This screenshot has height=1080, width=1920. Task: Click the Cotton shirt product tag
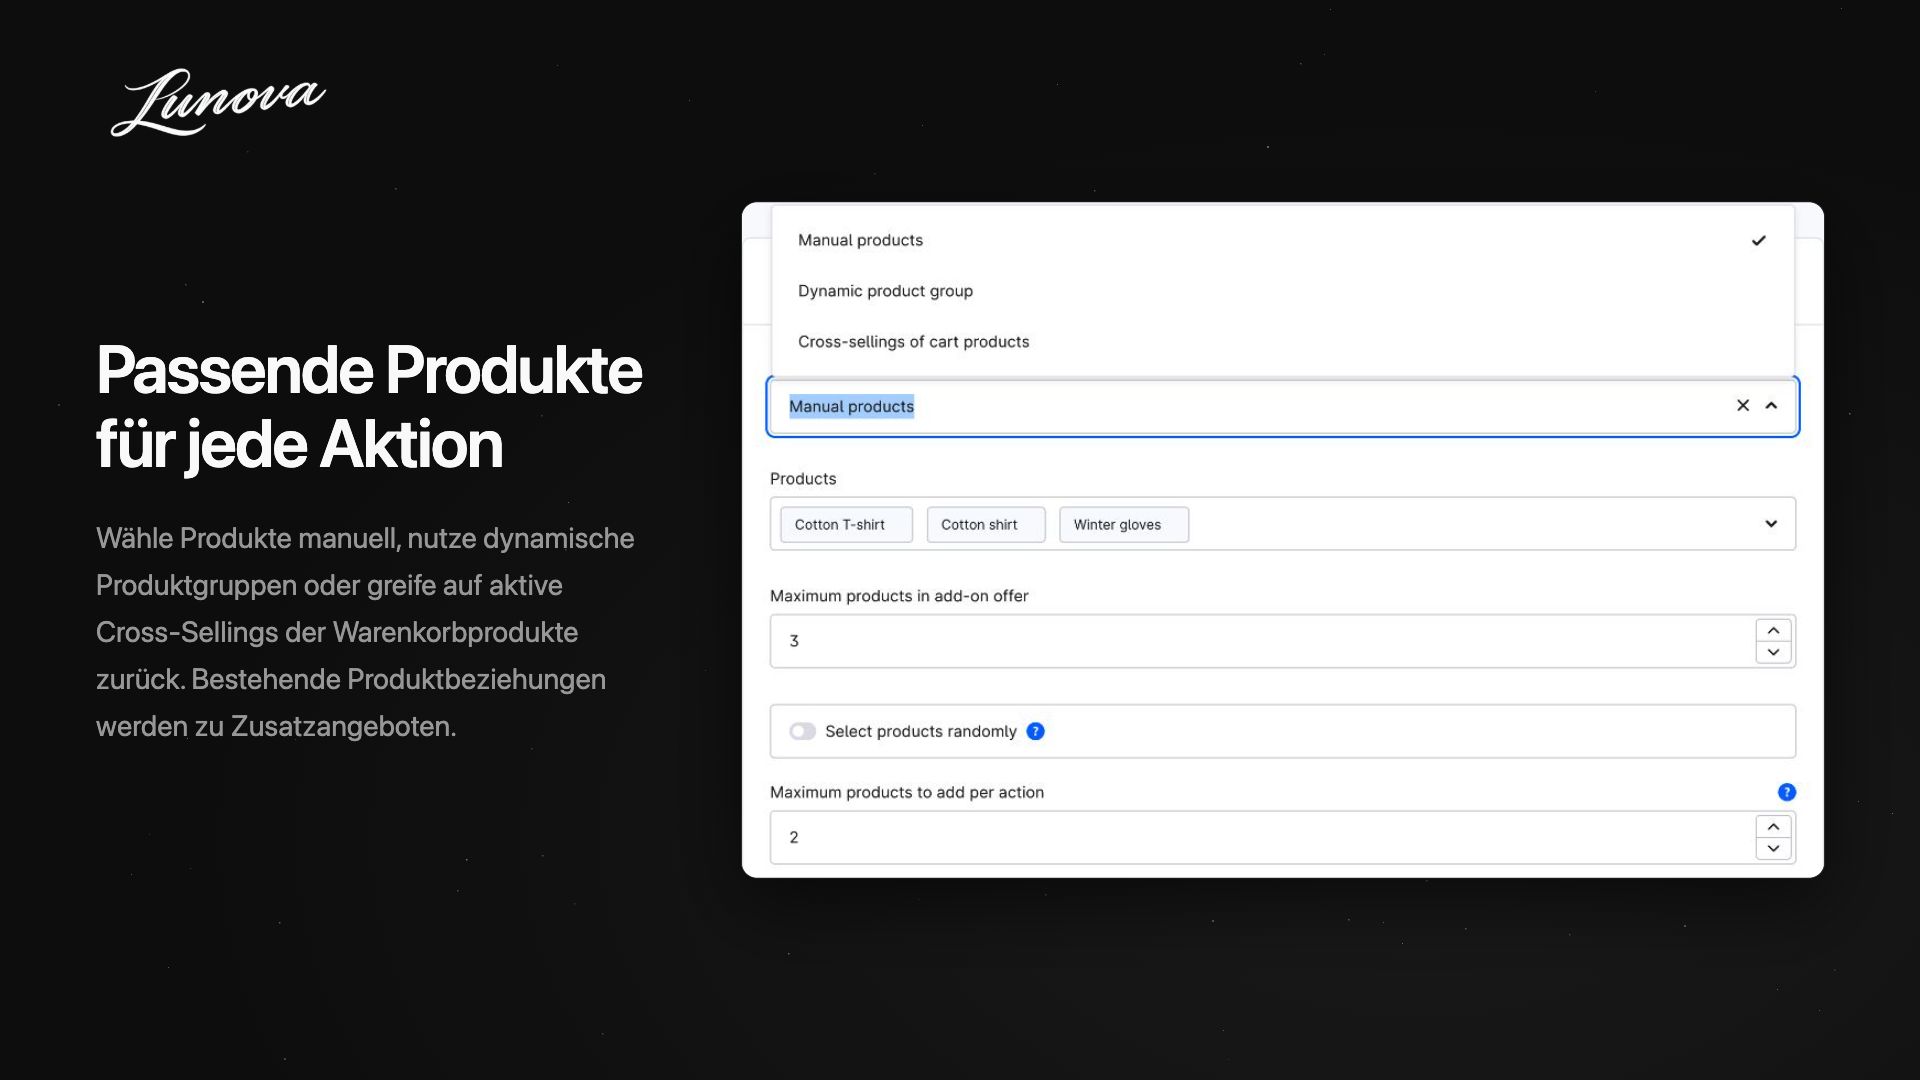(986, 525)
